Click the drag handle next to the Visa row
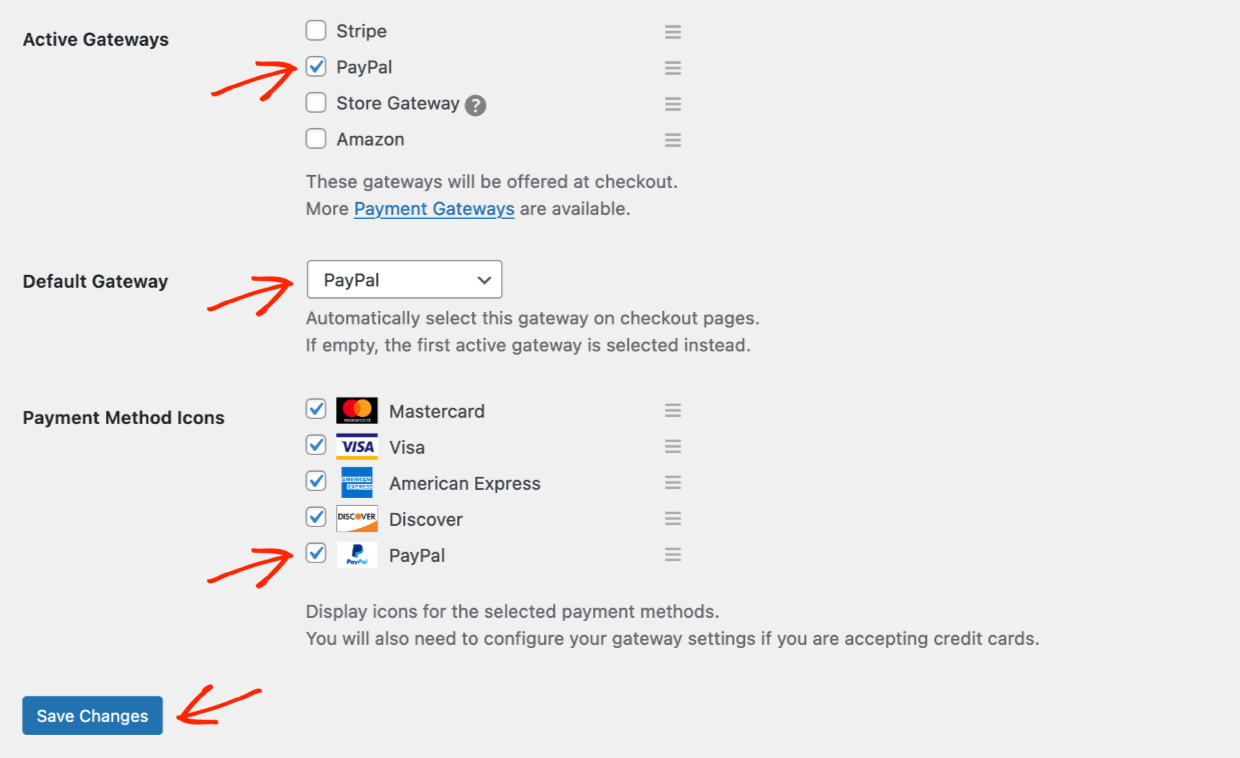Screen dimensions: 1240x758 673,445
